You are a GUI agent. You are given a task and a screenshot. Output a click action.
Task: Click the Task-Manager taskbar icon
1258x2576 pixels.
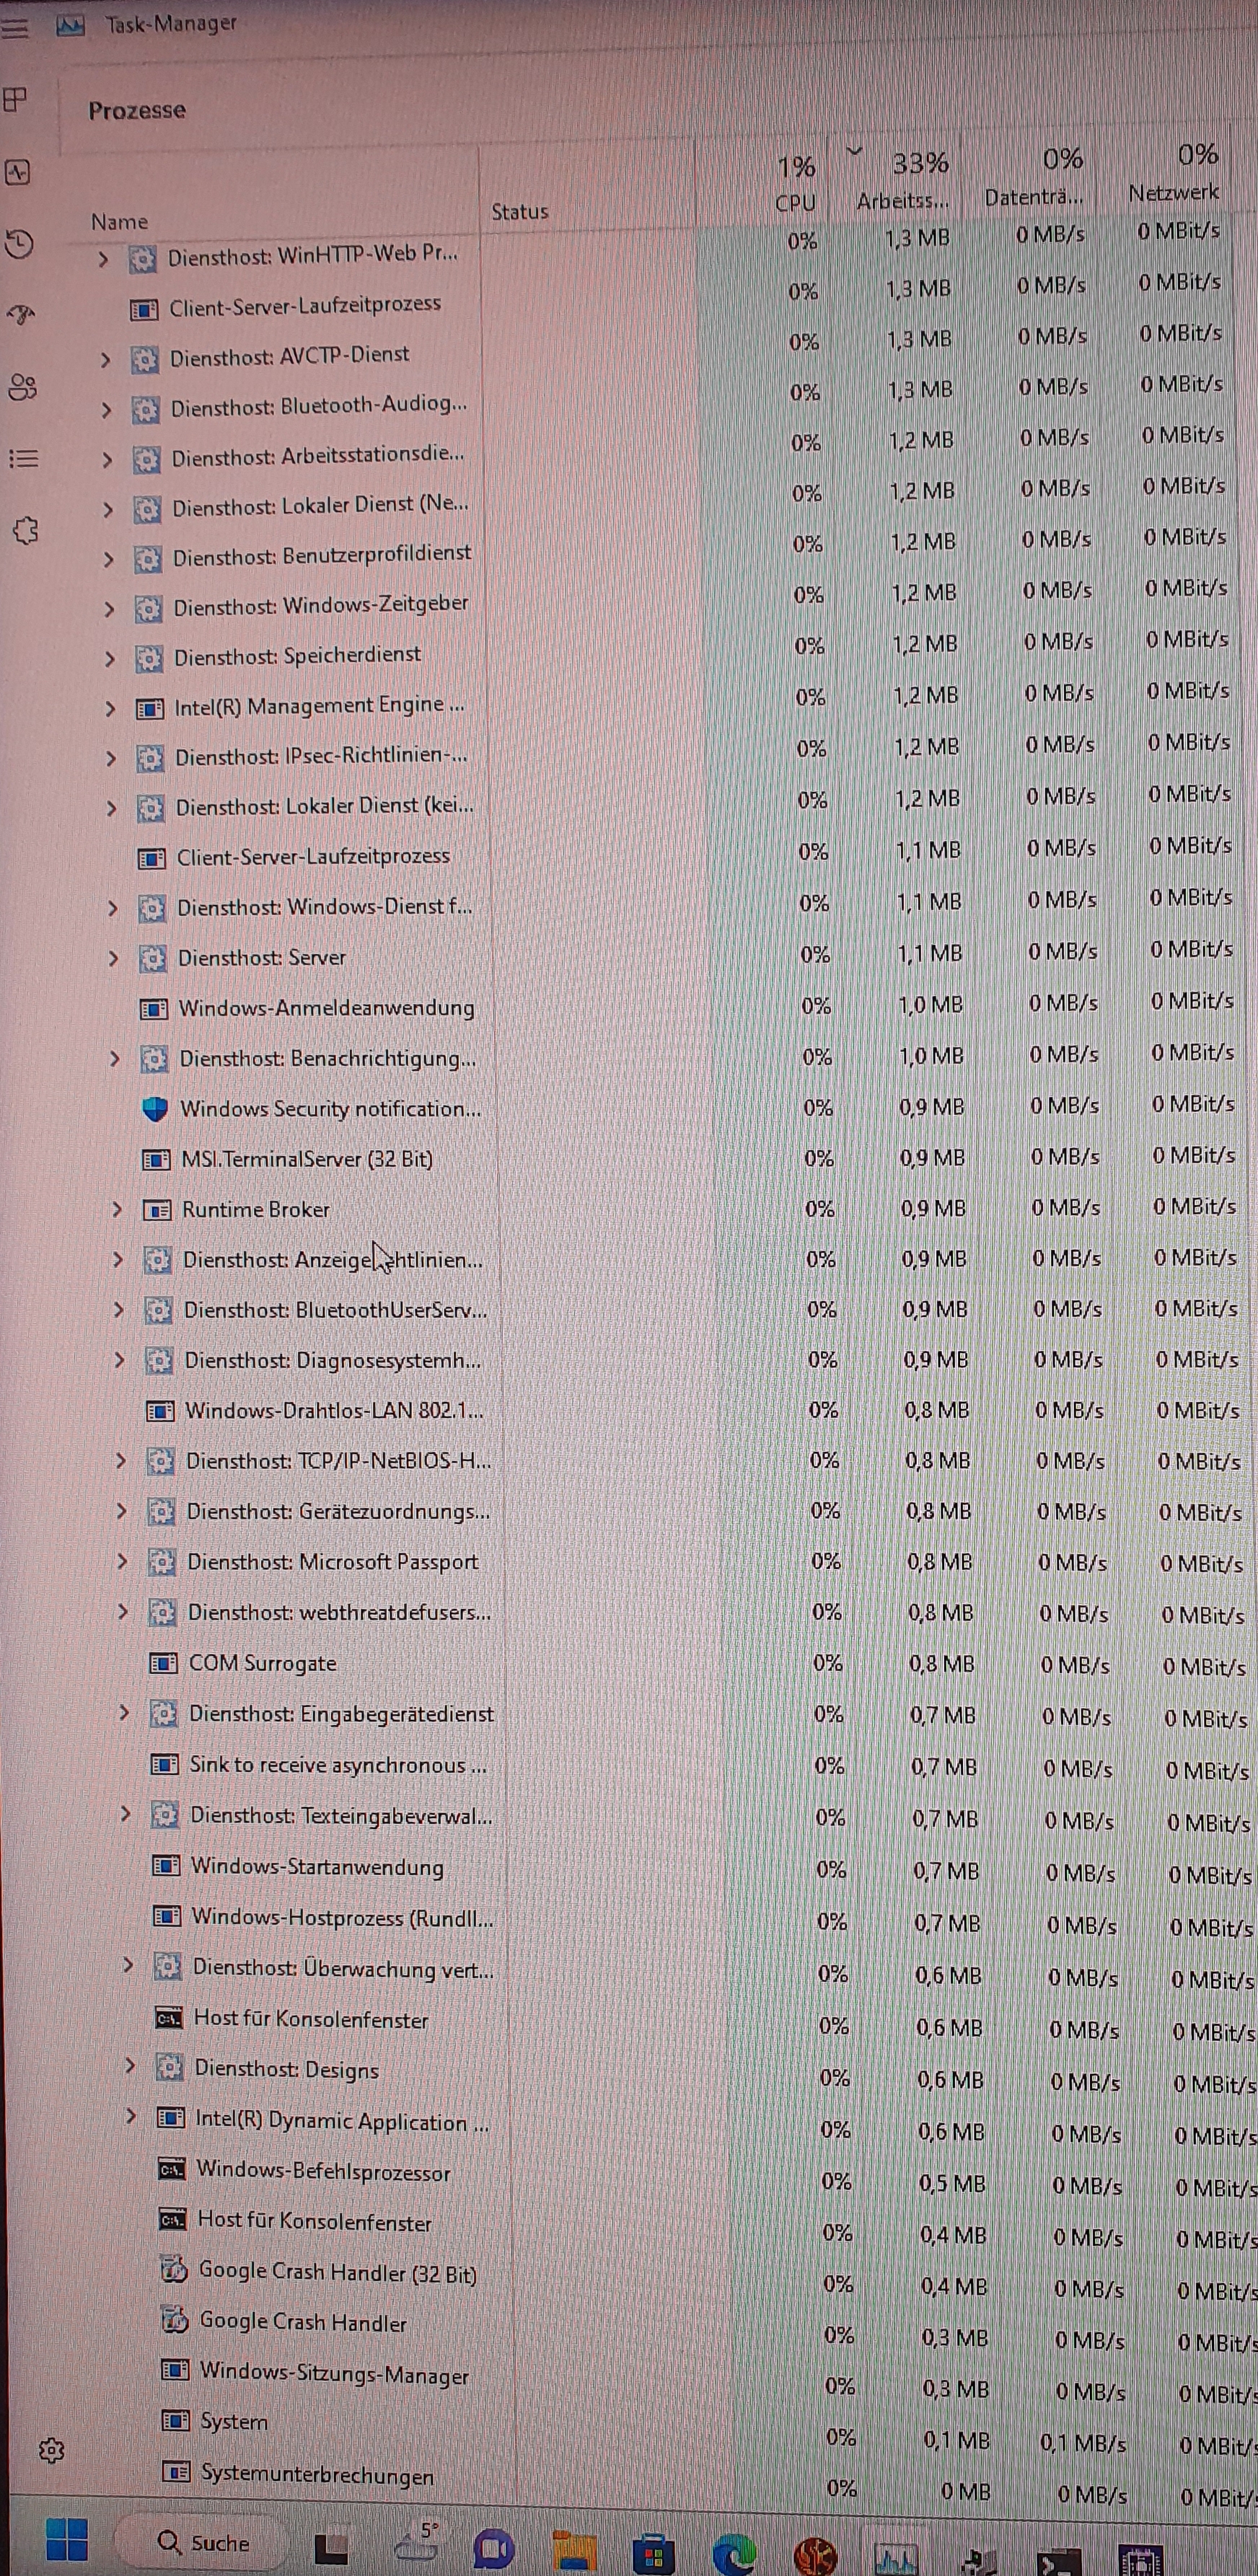point(895,2558)
